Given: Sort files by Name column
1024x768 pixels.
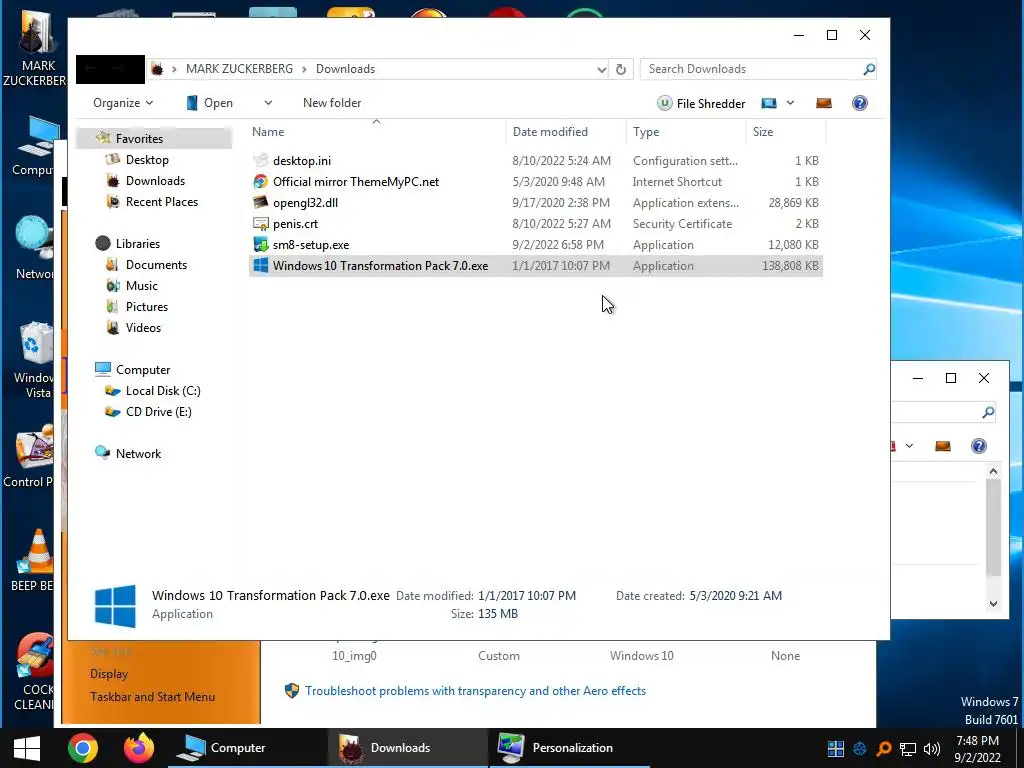Looking at the screenshot, I should coord(376,132).
